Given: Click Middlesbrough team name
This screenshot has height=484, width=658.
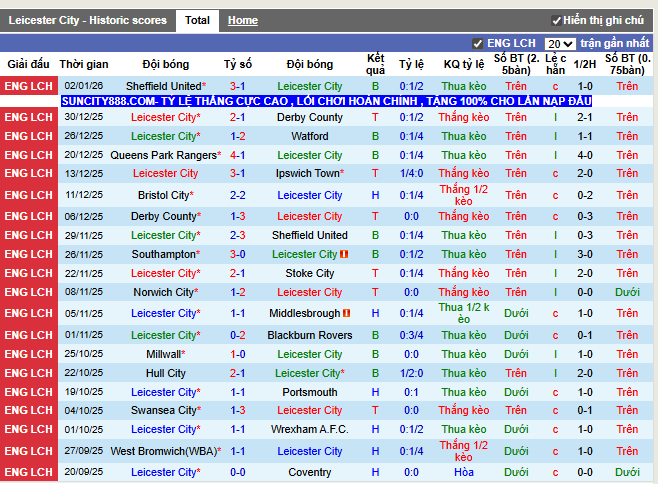Looking at the screenshot, I should [305, 313].
